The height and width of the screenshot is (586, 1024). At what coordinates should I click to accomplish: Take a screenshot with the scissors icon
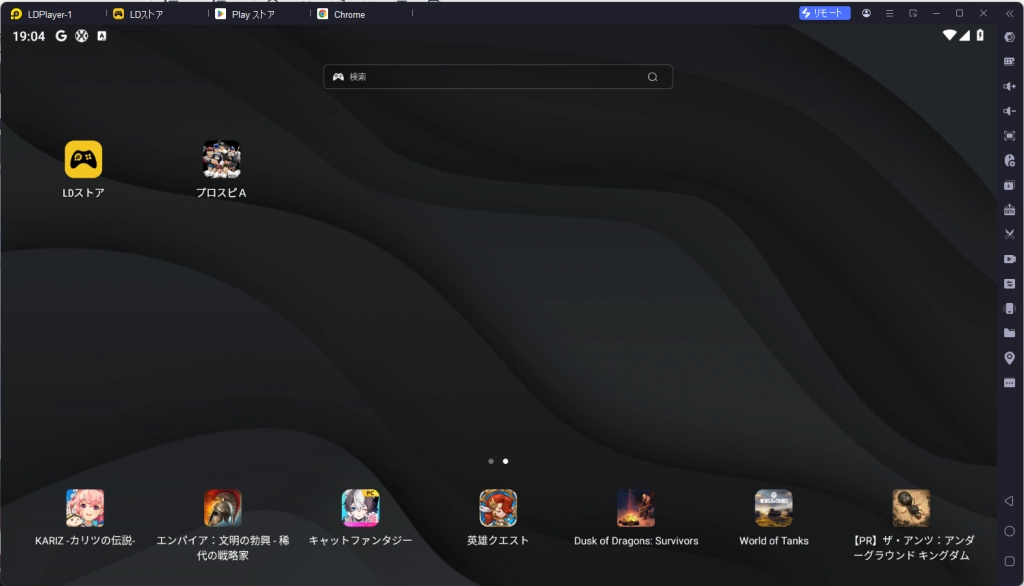(1009, 234)
